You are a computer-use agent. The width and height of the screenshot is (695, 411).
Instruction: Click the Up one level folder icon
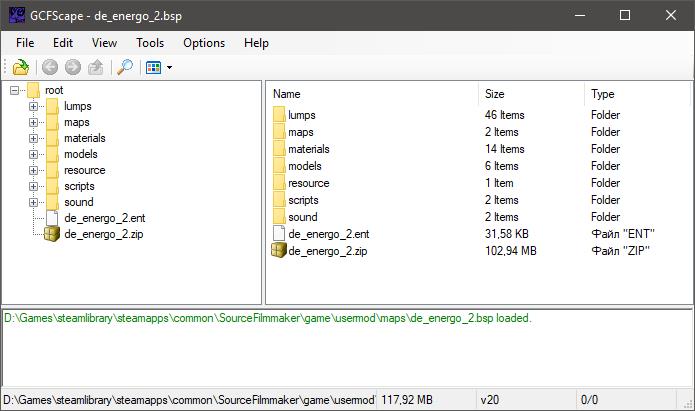click(x=95, y=67)
